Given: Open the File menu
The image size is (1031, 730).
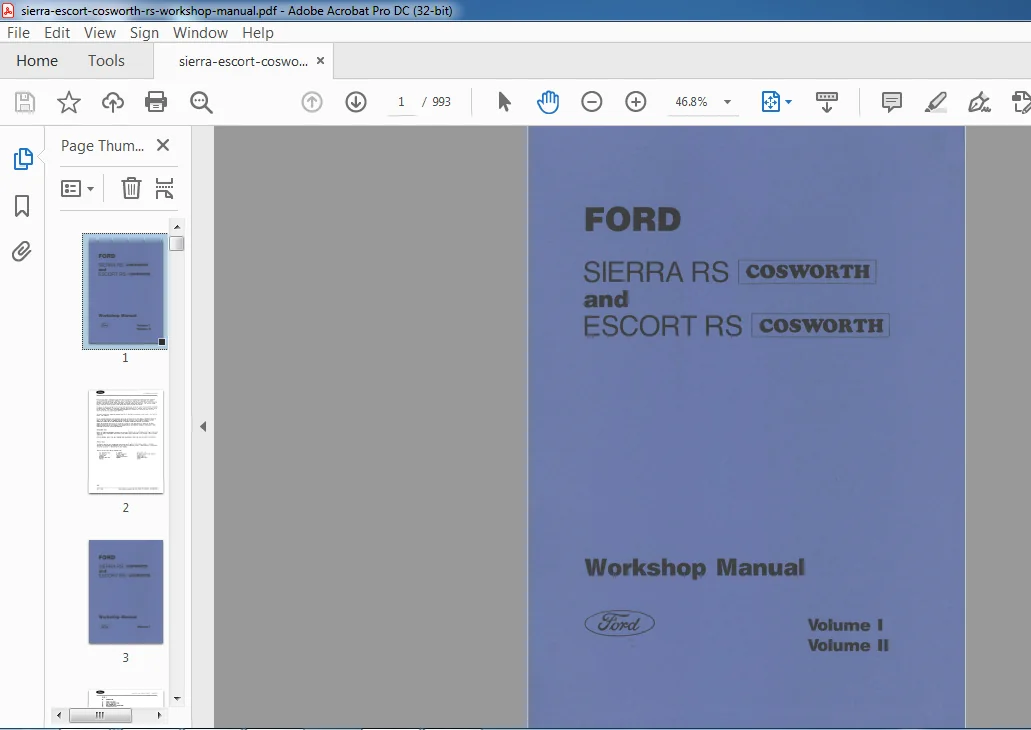Looking at the screenshot, I should (x=18, y=33).
